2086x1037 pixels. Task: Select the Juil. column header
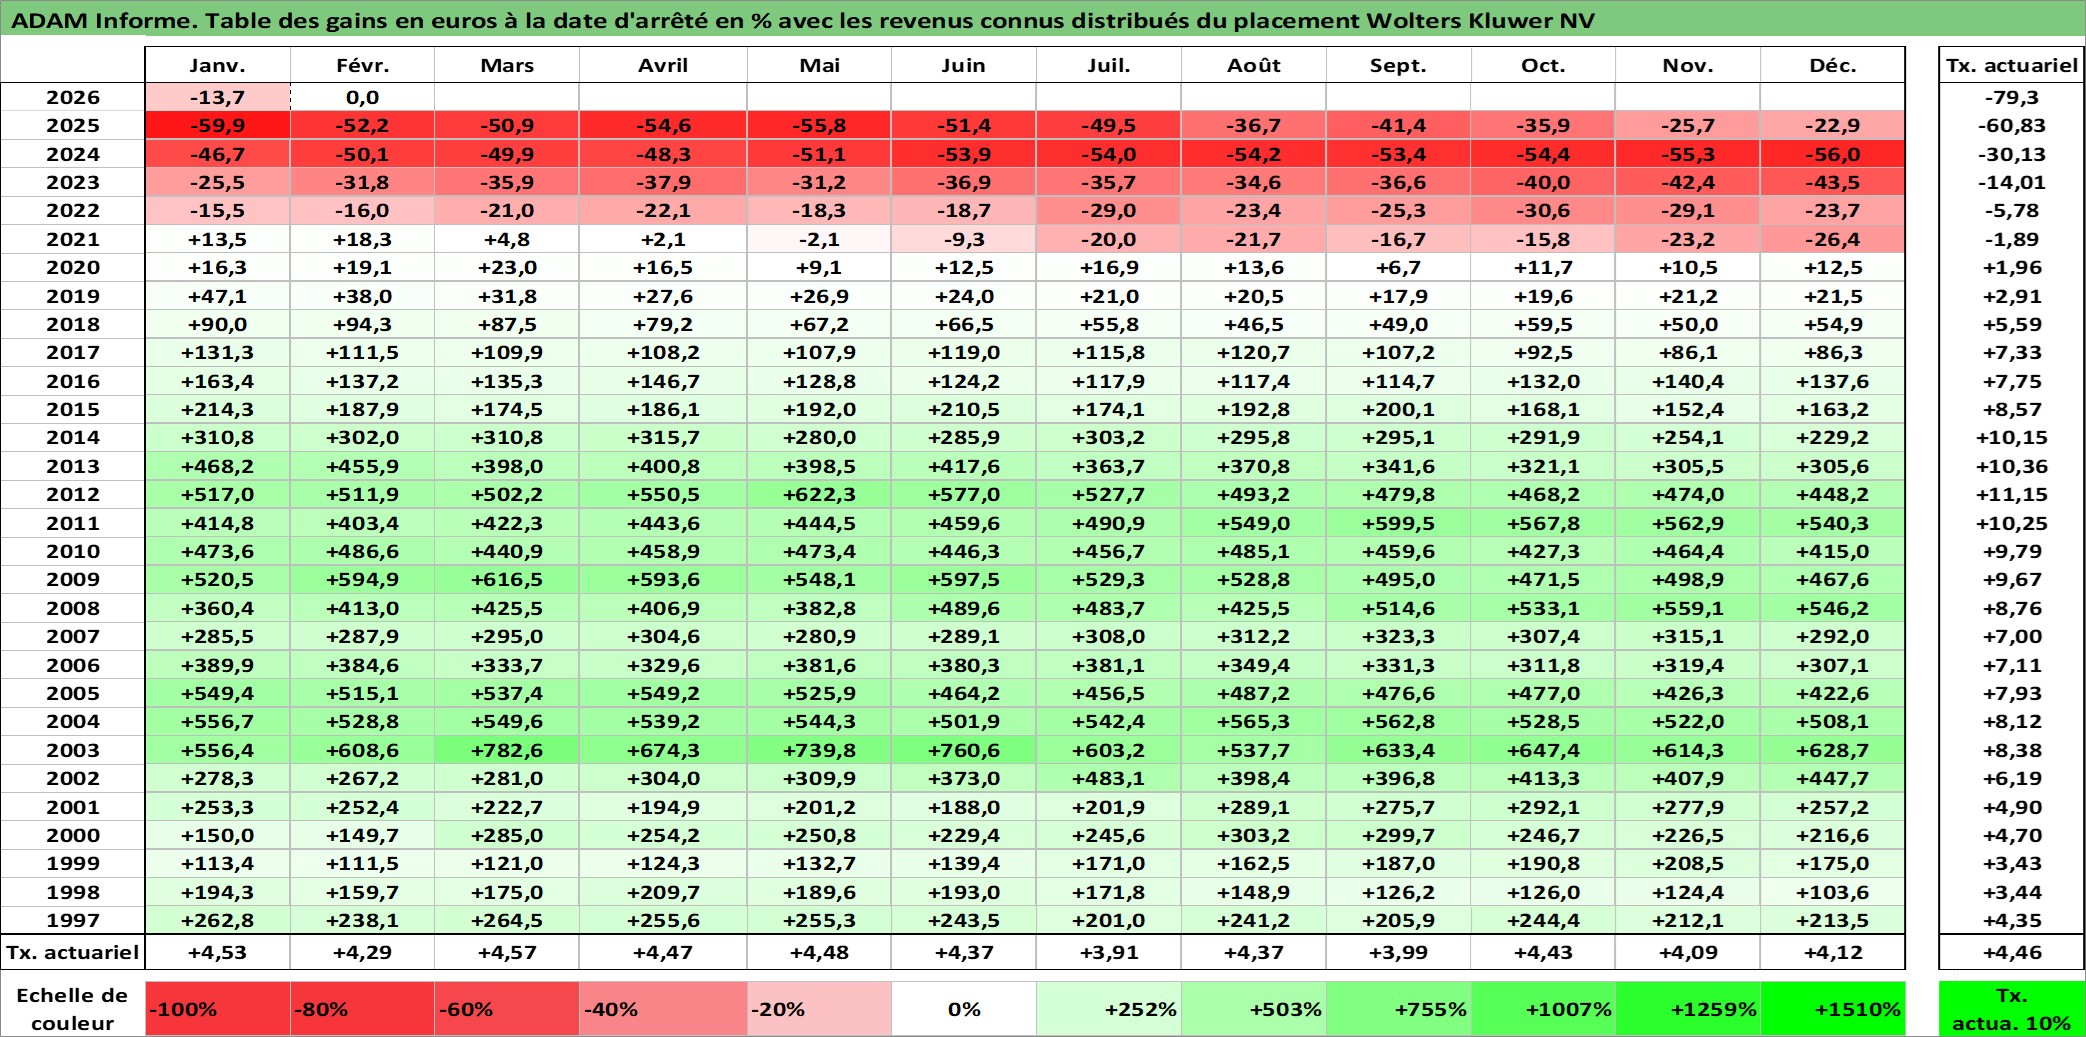point(1109,65)
